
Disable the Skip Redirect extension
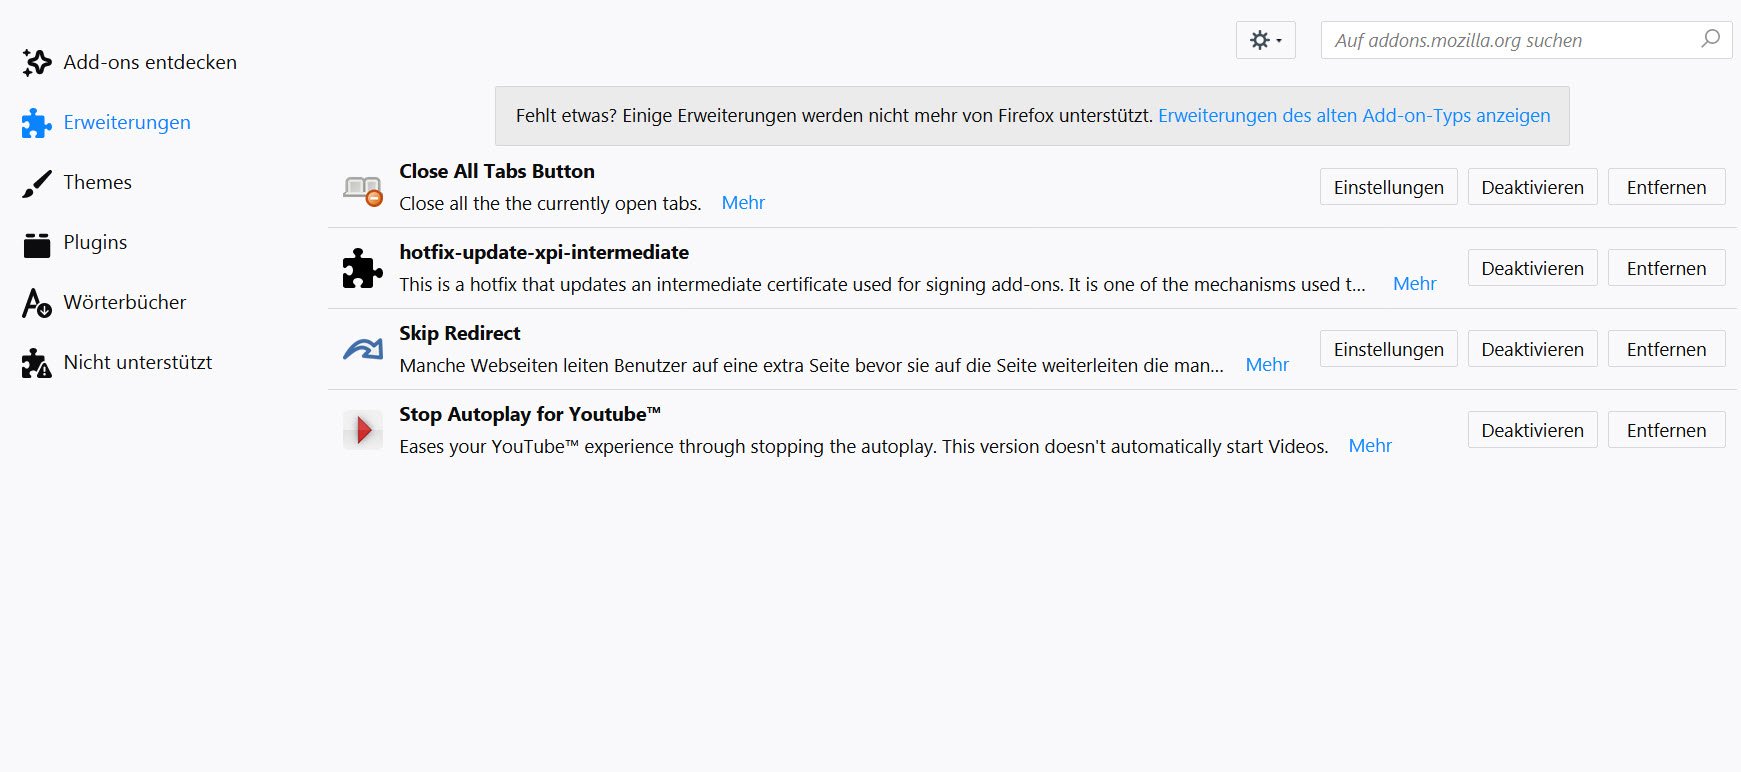tap(1532, 349)
